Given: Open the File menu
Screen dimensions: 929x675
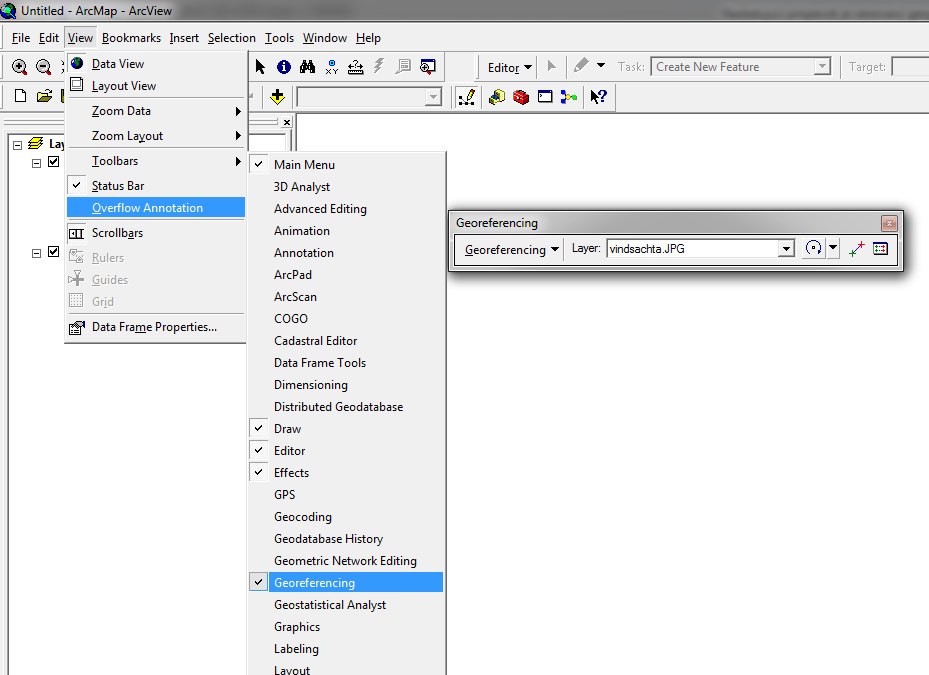Looking at the screenshot, I should pos(21,38).
